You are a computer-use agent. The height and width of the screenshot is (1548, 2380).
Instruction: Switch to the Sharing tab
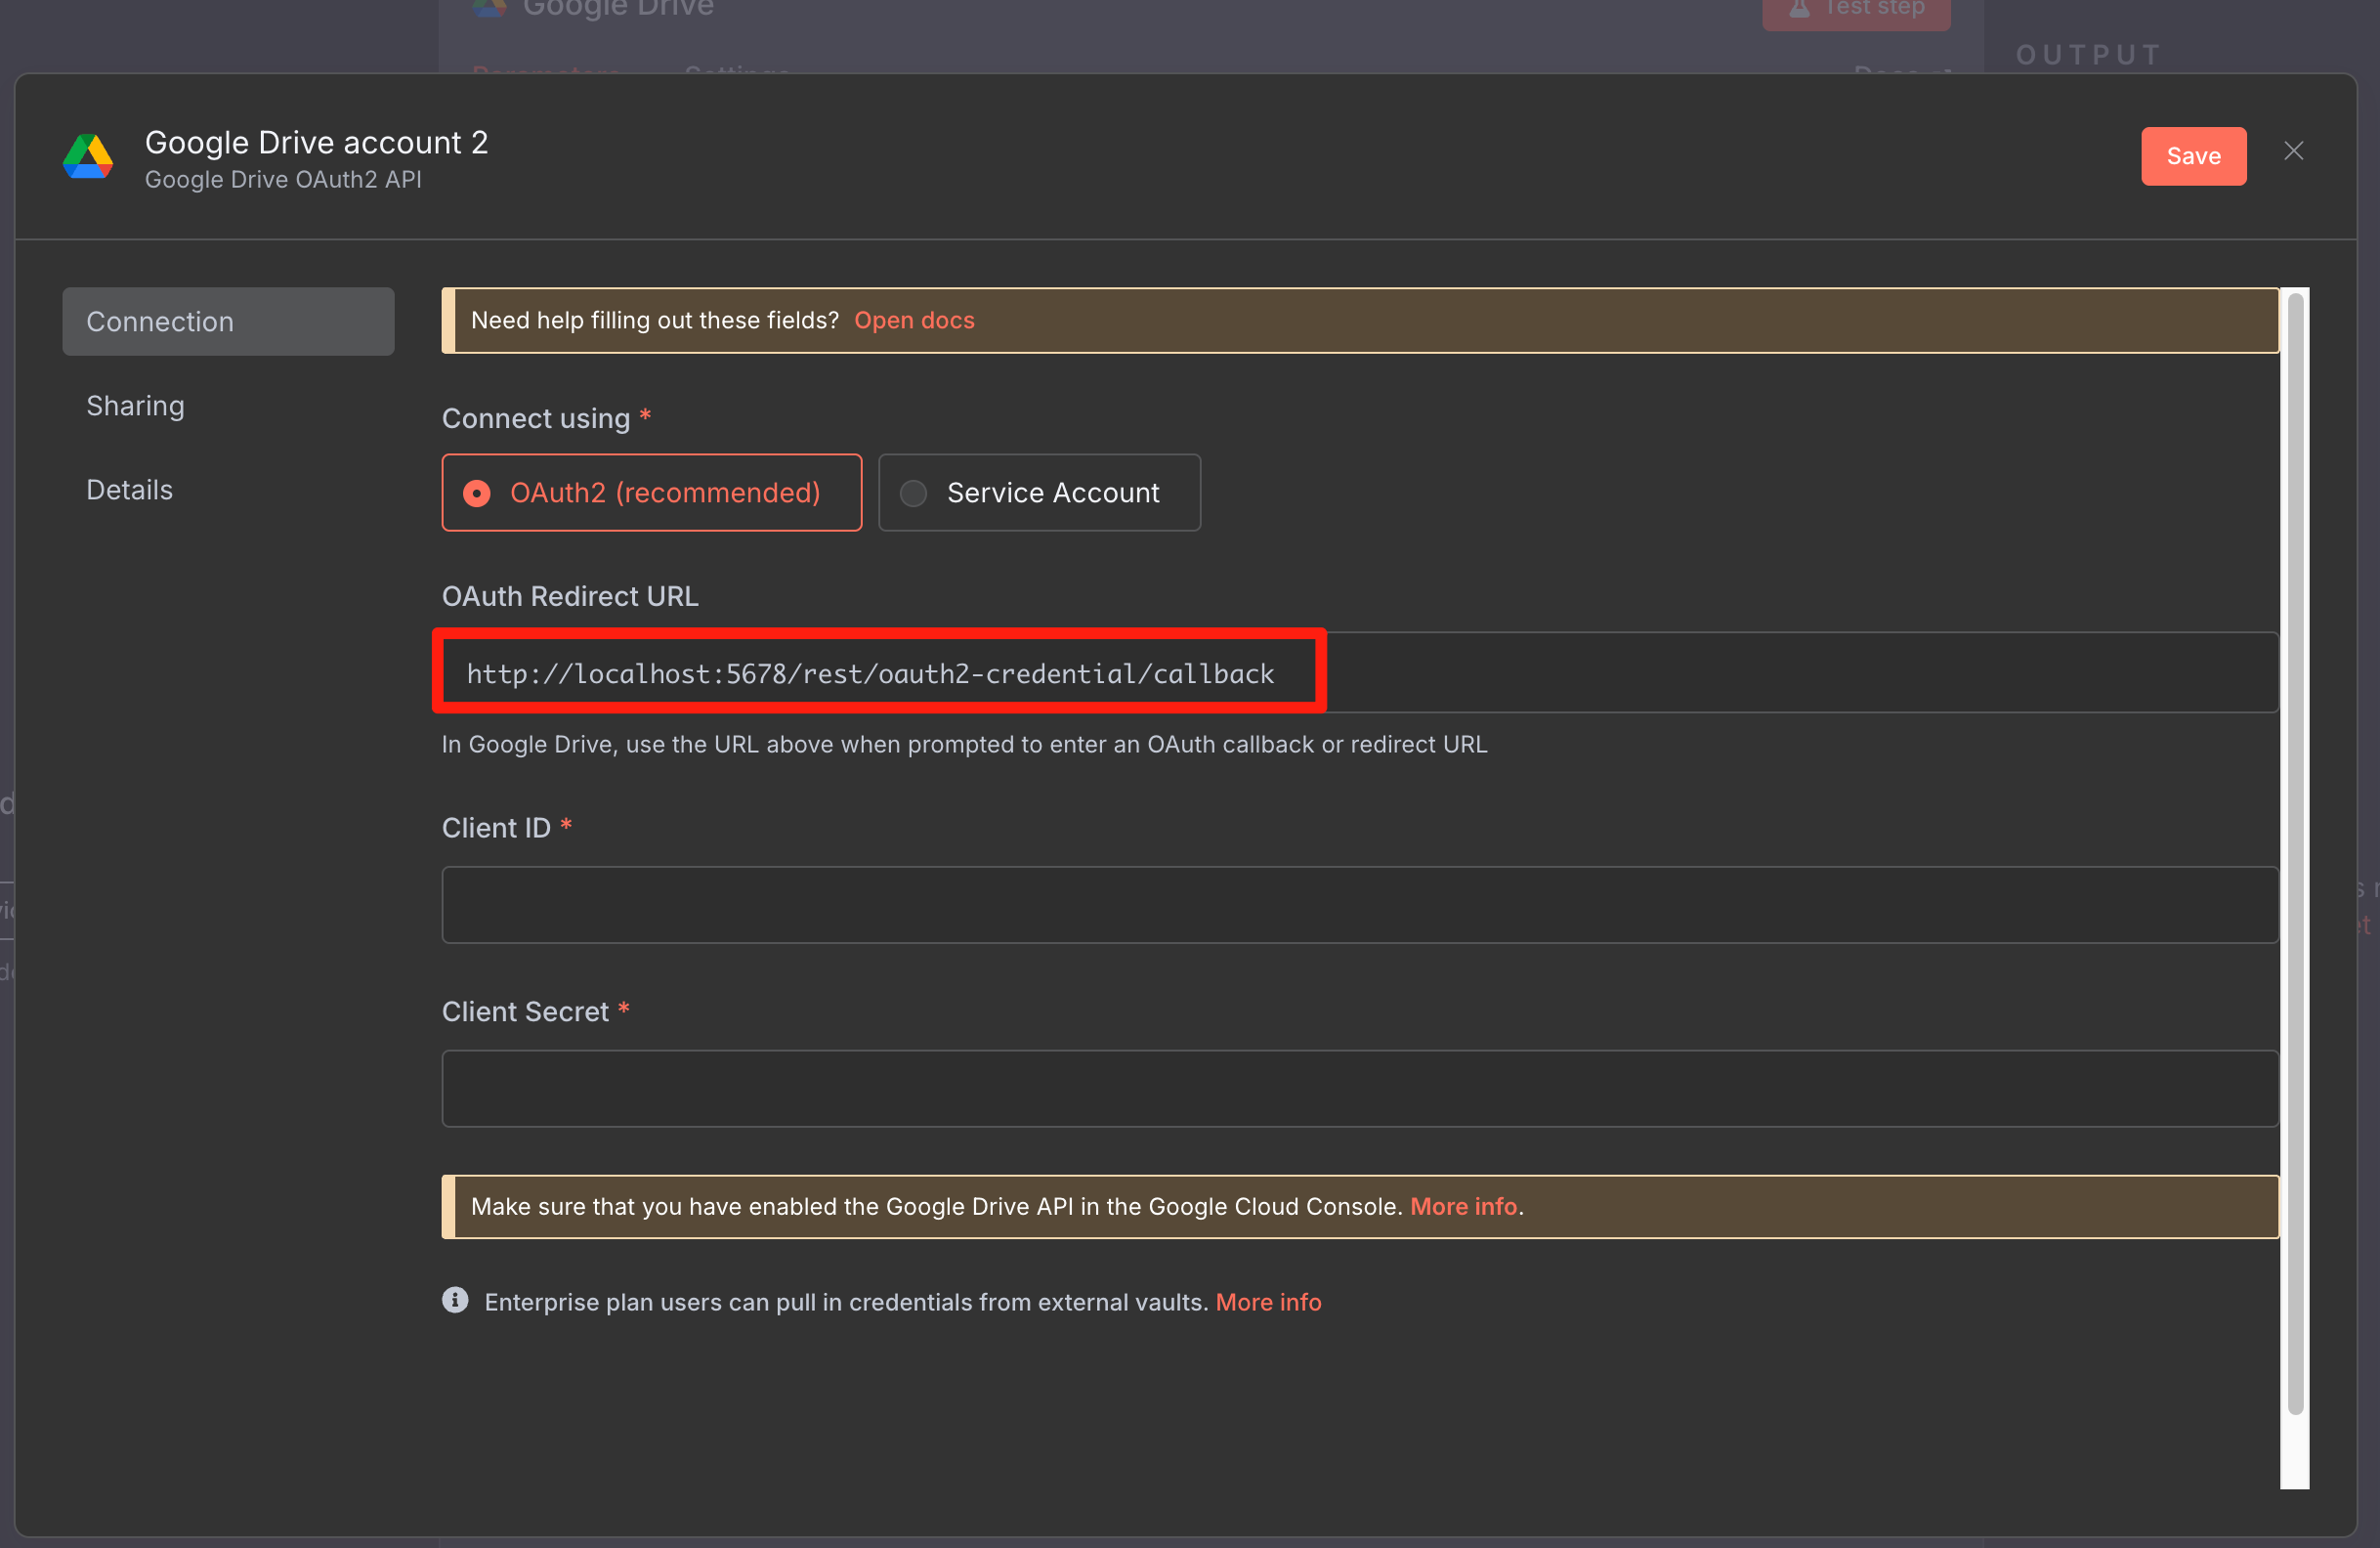click(135, 405)
